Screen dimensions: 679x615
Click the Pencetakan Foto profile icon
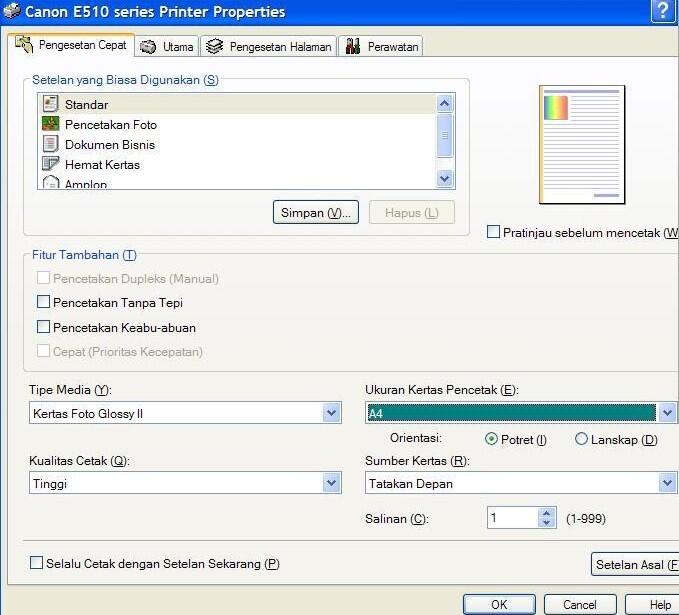tap(51, 124)
